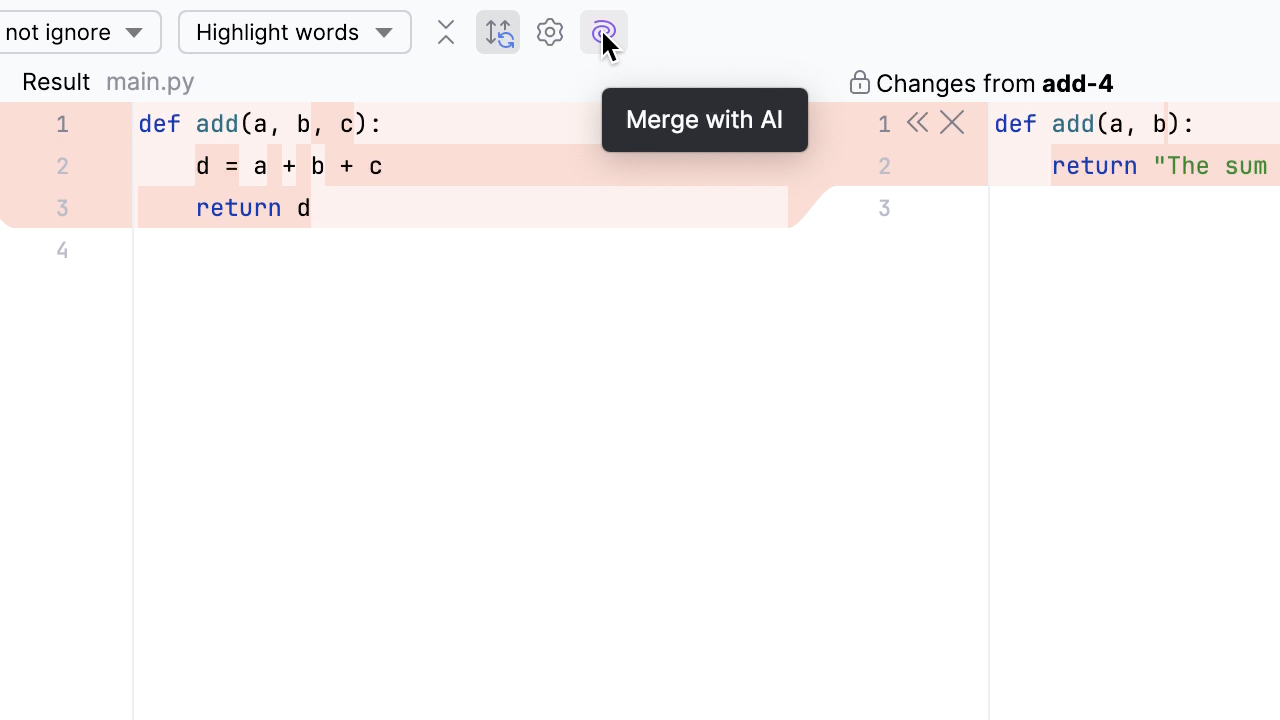The height and width of the screenshot is (720, 1280).
Task: Open the diff settings gear
Action: point(550,33)
